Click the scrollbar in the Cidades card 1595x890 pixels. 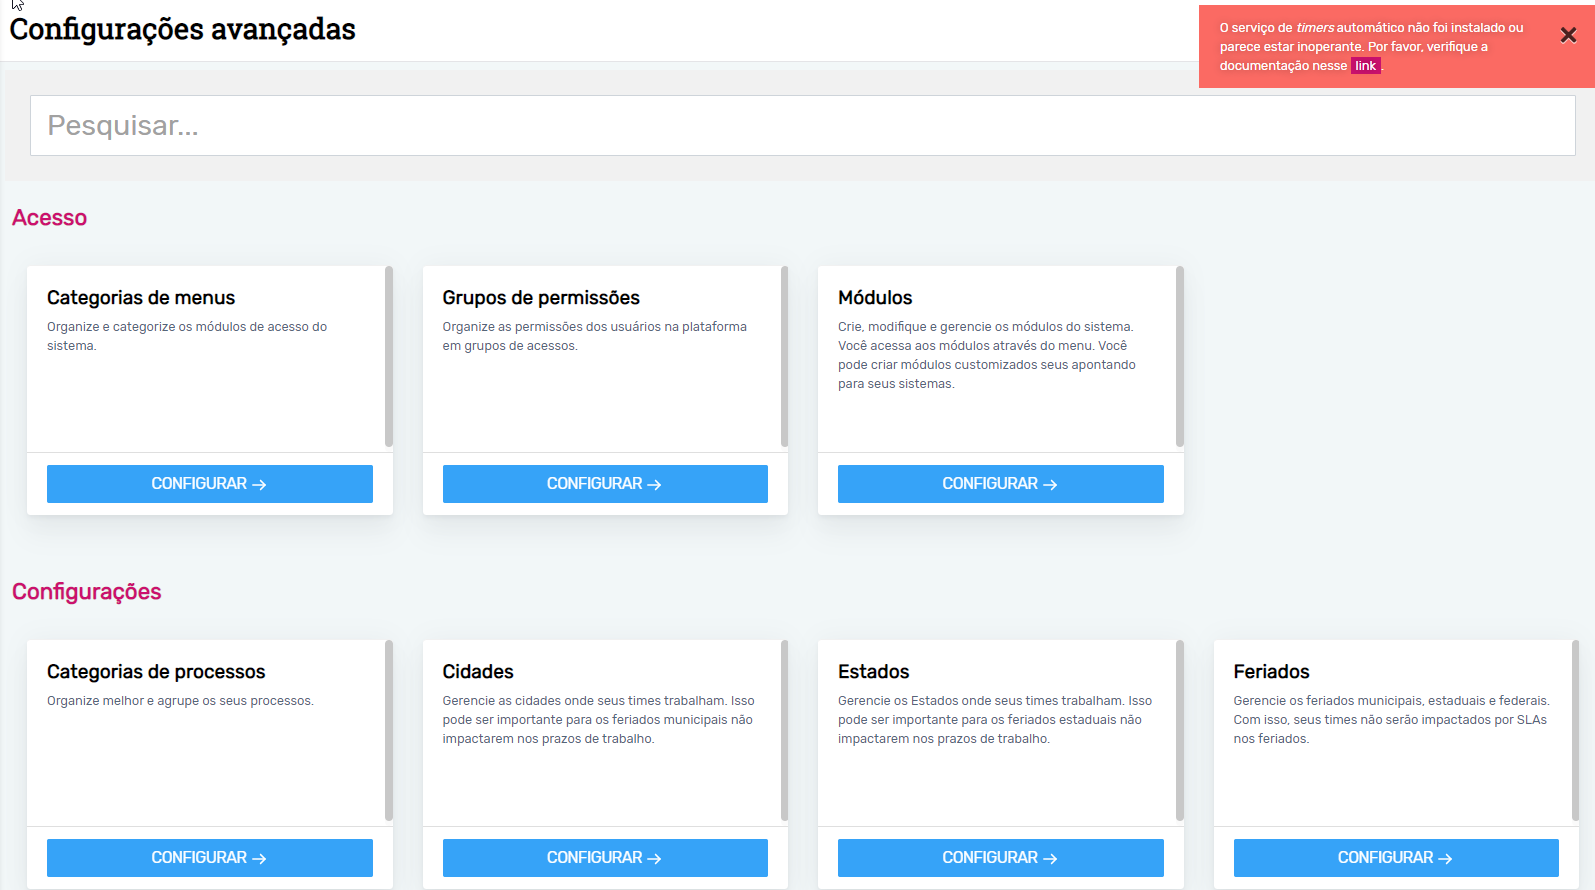pyautogui.click(x=784, y=730)
